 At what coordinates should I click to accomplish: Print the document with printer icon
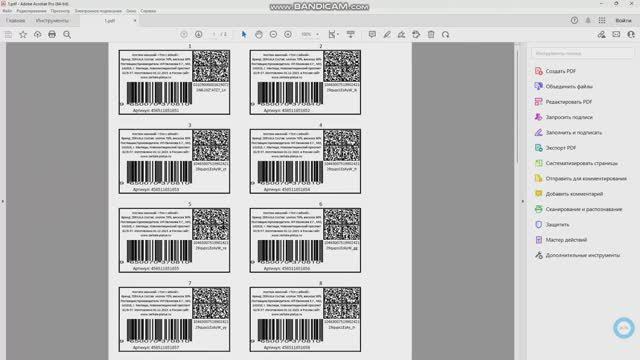click(52, 35)
